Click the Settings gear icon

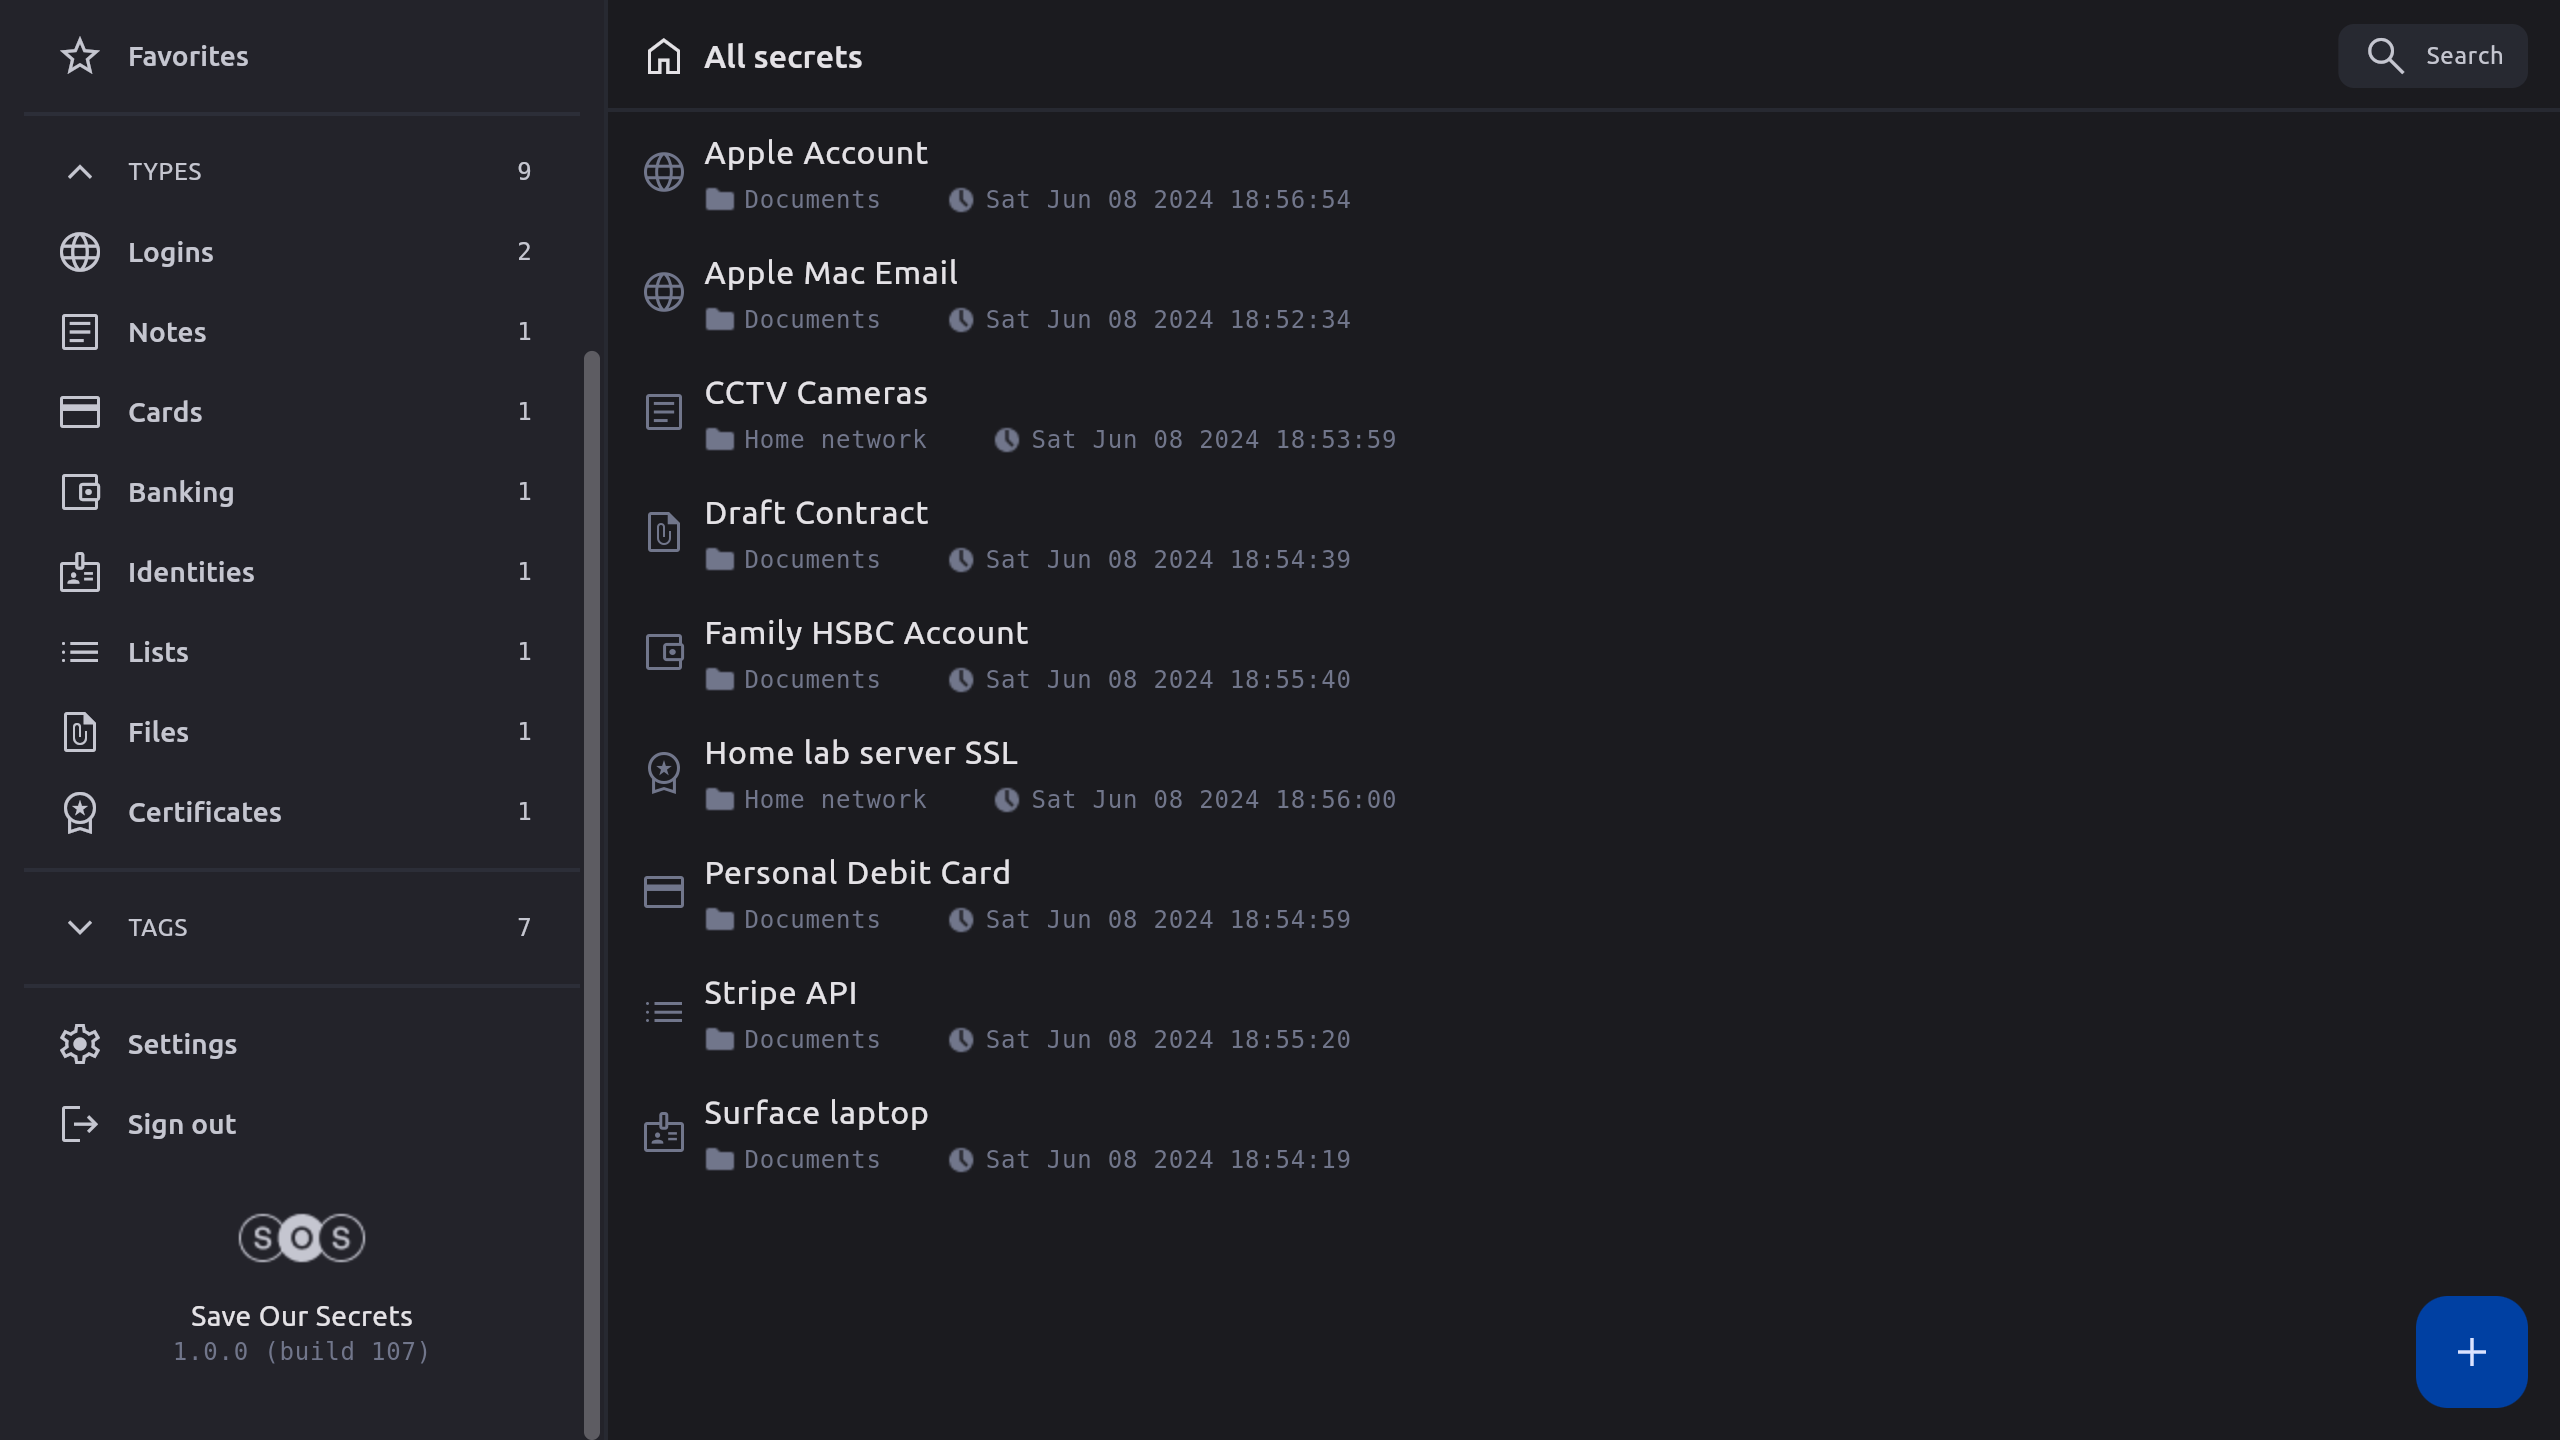tap(80, 1044)
